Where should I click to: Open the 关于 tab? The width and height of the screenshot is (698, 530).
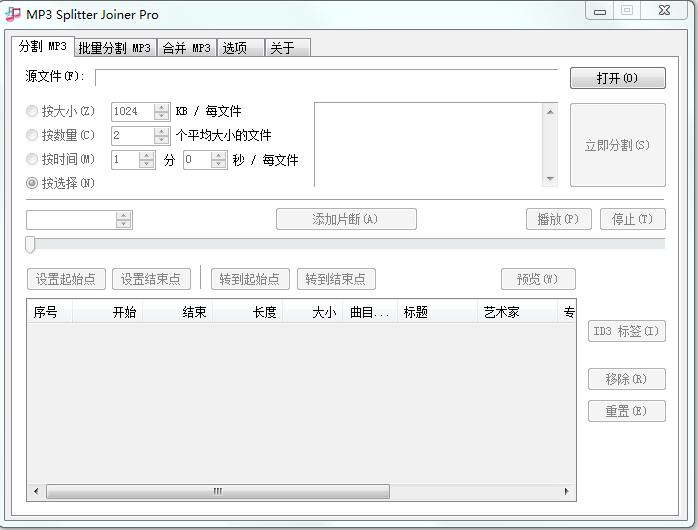[288, 48]
